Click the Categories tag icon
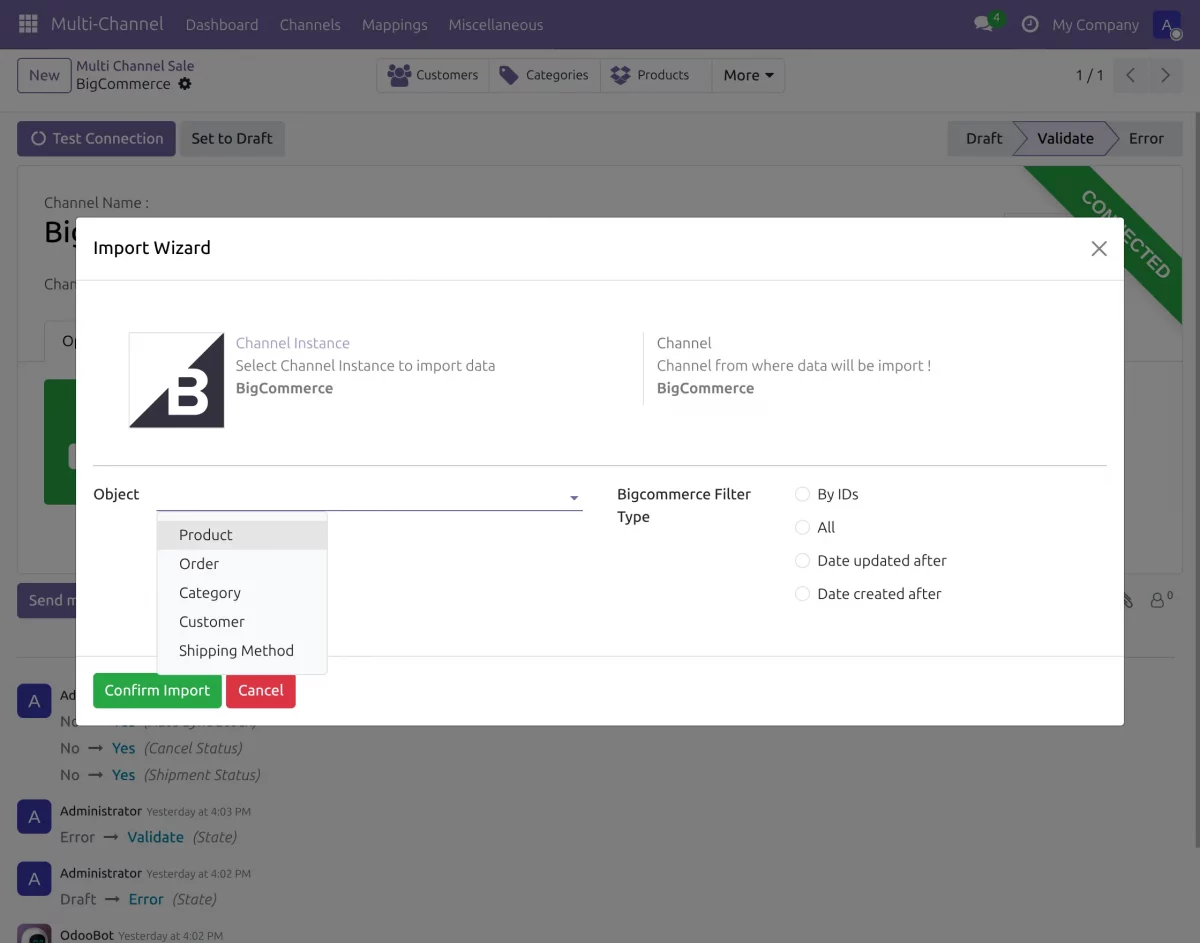This screenshot has width=1200, height=943. pyautogui.click(x=509, y=75)
